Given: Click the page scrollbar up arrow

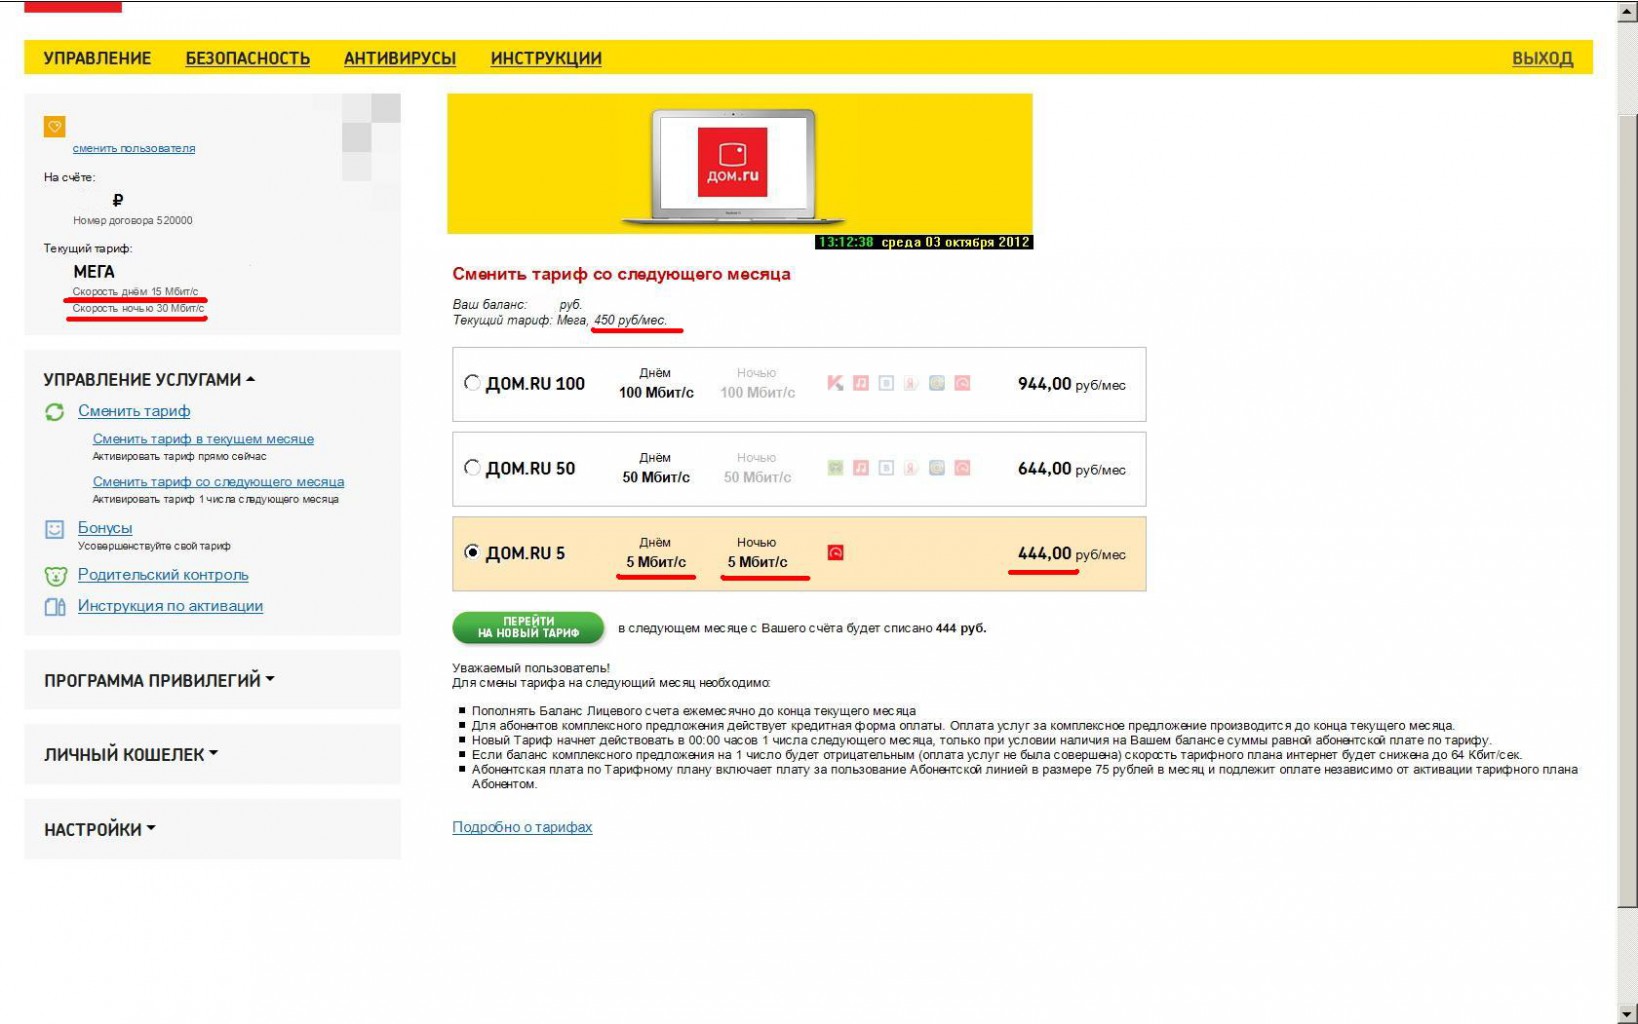Looking at the screenshot, I should (1628, 13).
